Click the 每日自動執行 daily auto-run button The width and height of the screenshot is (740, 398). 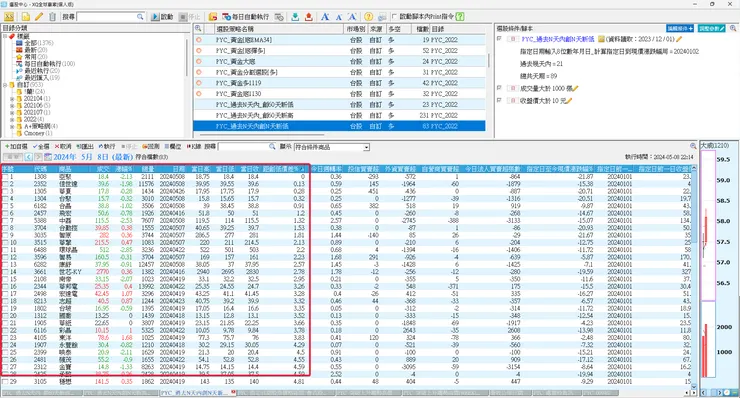pyautogui.click(x=245, y=17)
